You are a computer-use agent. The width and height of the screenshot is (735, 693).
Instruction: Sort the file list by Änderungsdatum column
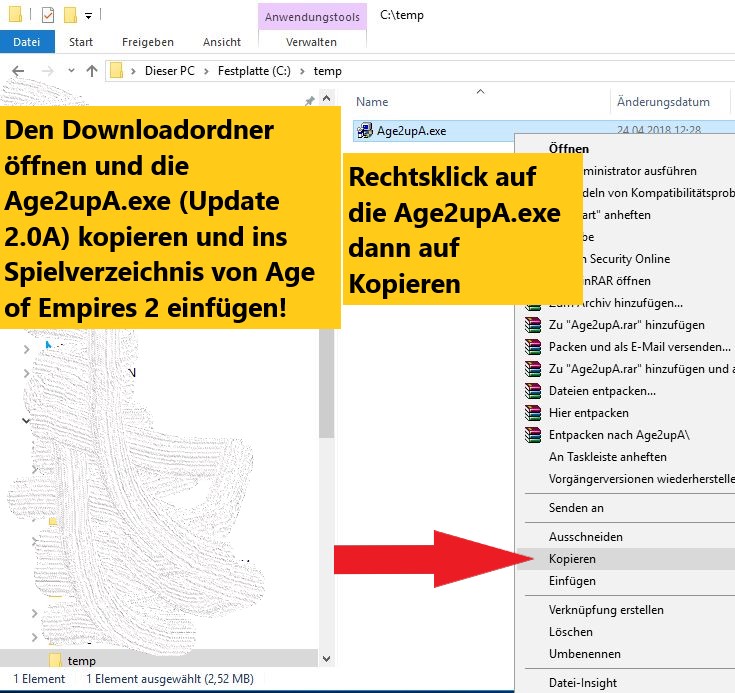coord(663,102)
